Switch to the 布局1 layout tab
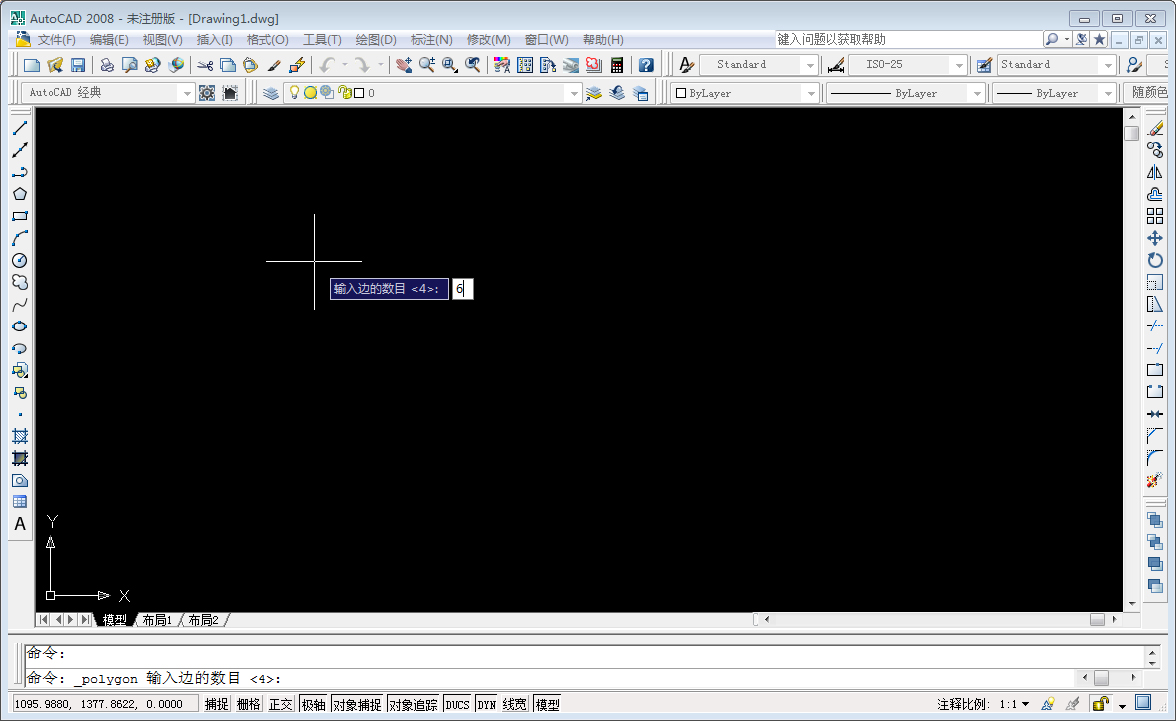This screenshot has width=1176, height=721. [157, 620]
